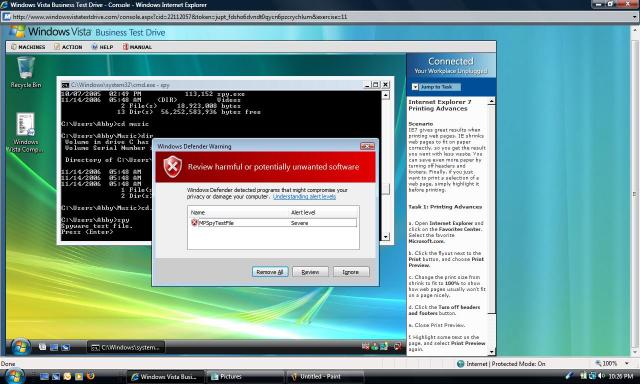640x384 pixels.
Task: Close the Windows Defender Warning dialog
Action: (x=367, y=146)
